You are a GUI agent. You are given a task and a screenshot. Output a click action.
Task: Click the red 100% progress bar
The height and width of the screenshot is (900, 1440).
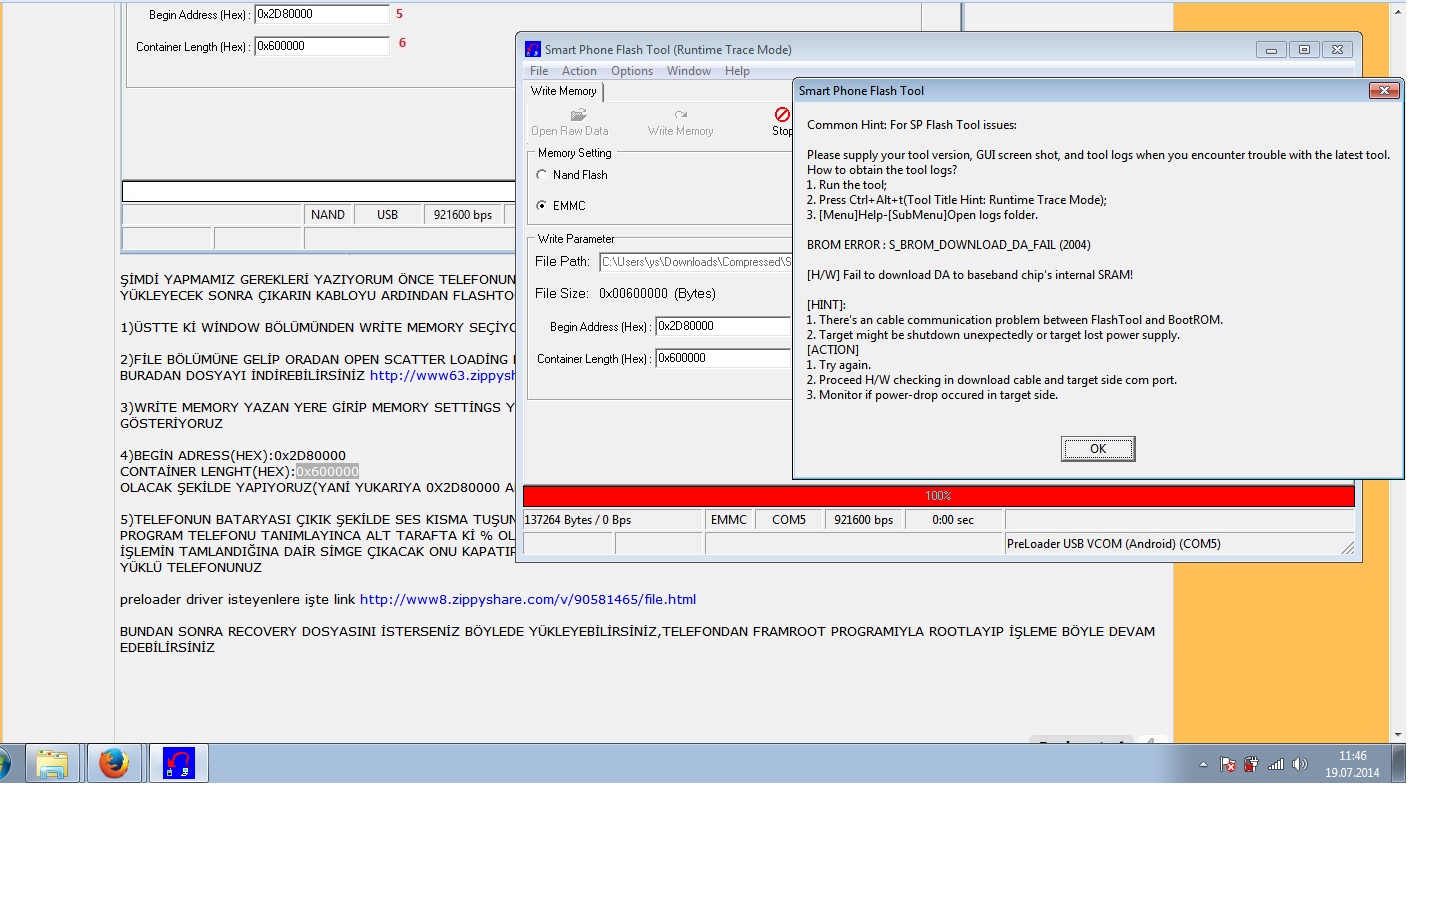(x=938, y=496)
